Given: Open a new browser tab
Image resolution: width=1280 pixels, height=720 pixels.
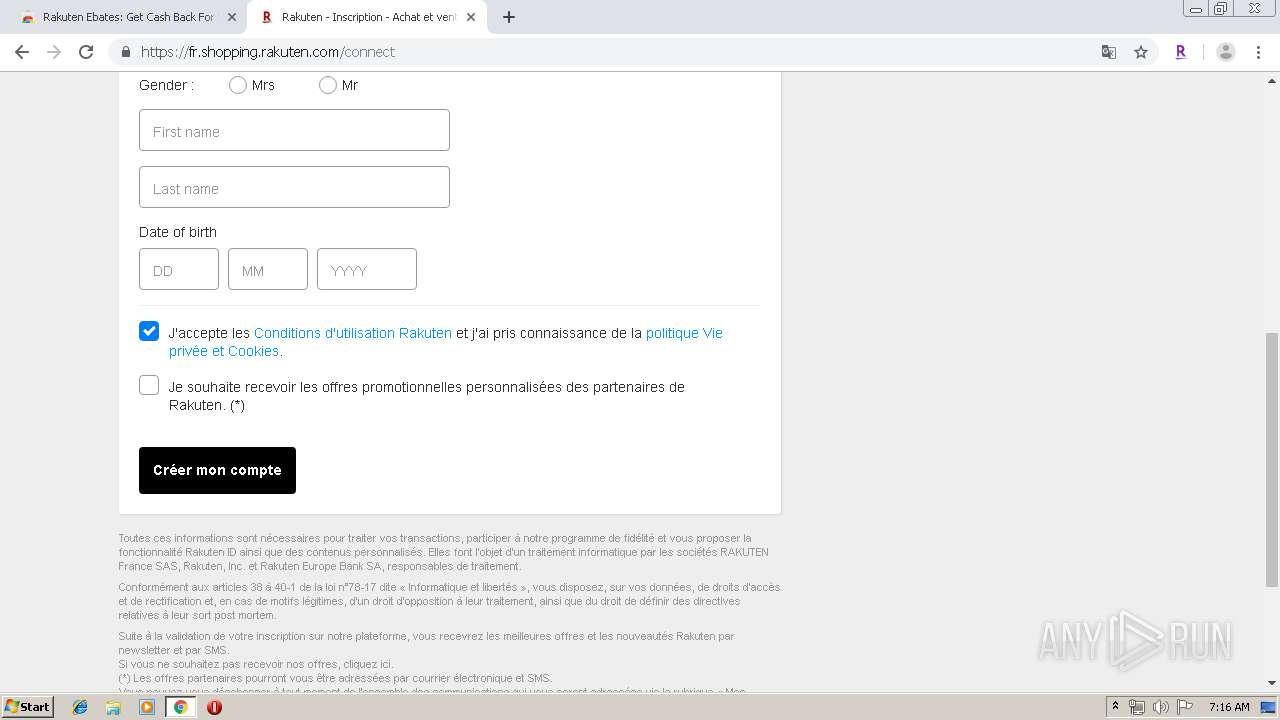Looking at the screenshot, I should (x=508, y=17).
